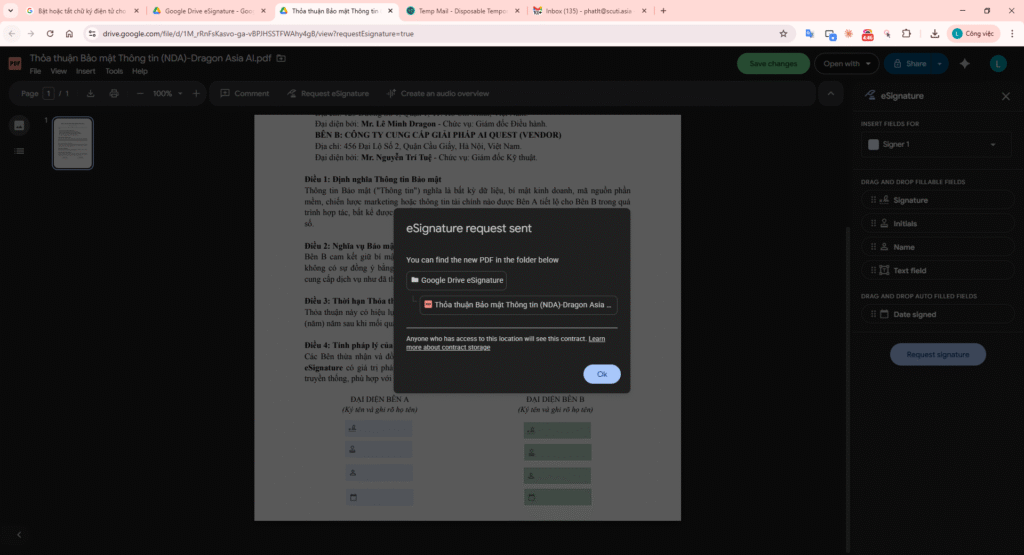Image resolution: width=1024 pixels, height=555 pixels.
Task: Open the document outline list icon
Action: (19, 151)
